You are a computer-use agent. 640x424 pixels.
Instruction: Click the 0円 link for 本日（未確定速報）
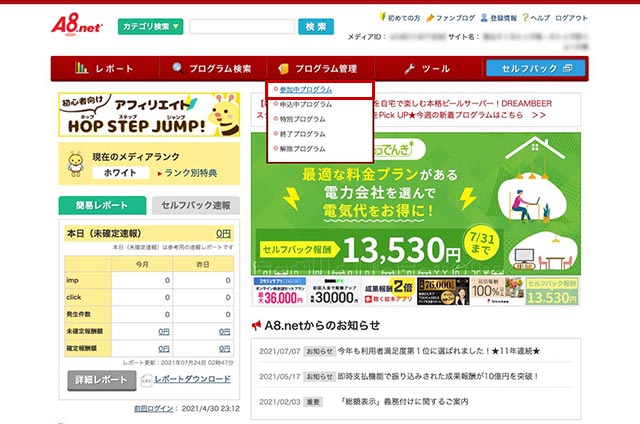[223, 233]
